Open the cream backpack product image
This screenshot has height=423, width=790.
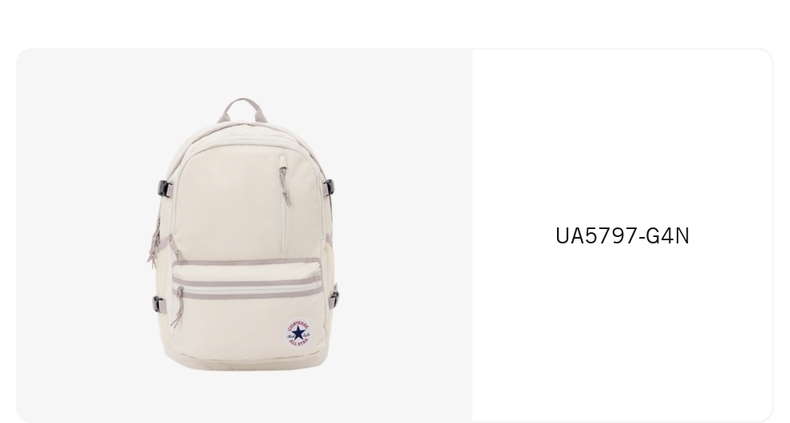[x=244, y=235]
